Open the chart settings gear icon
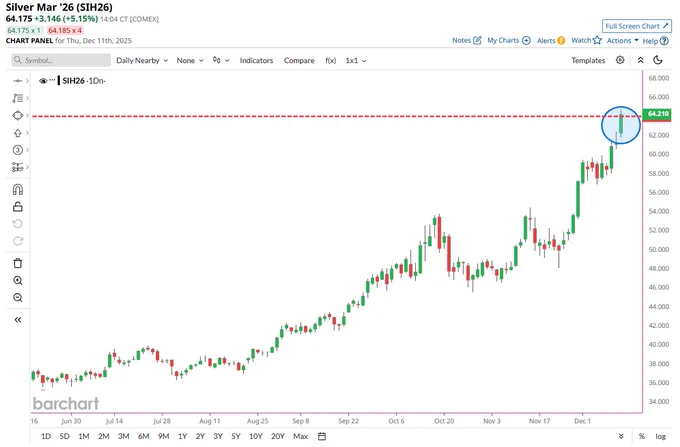This screenshot has width=680, height=447. (621, 60)
